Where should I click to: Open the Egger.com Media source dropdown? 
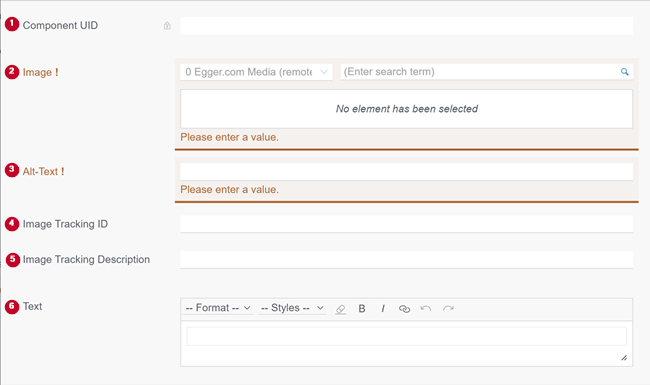click(x=256, y=72)
